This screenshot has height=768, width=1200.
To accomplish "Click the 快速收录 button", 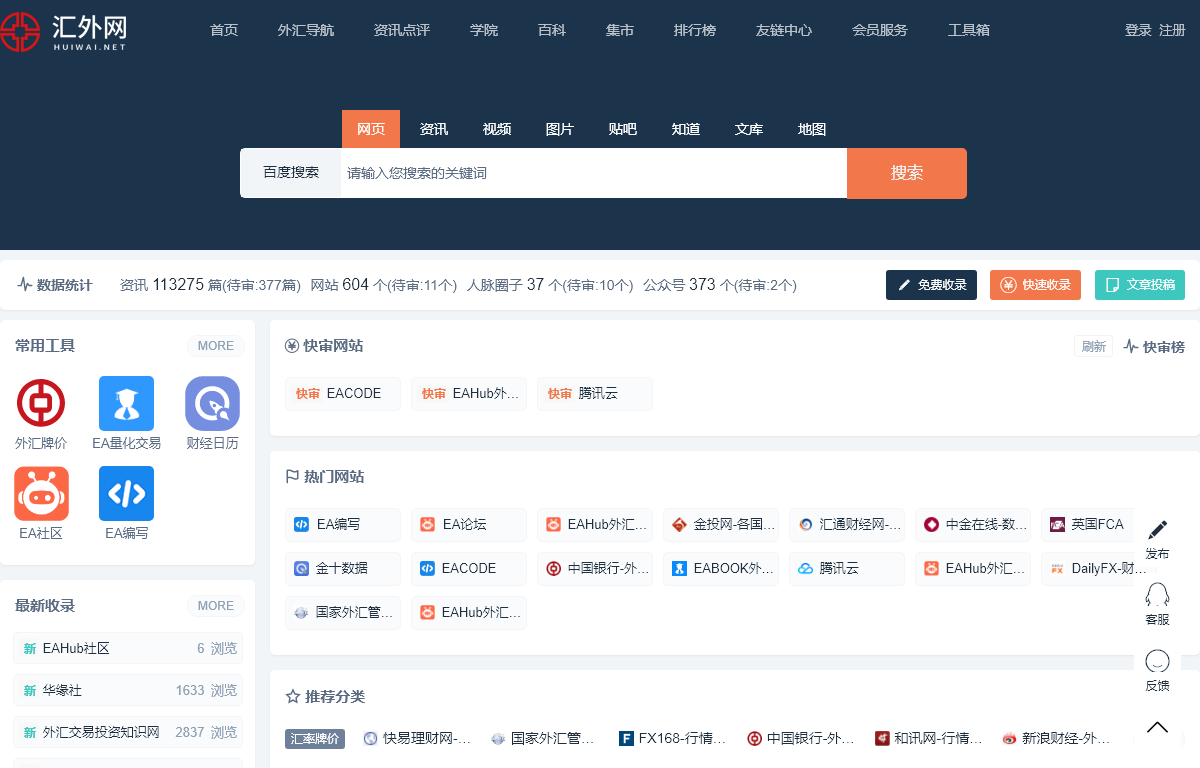I will click(1036, 285).
